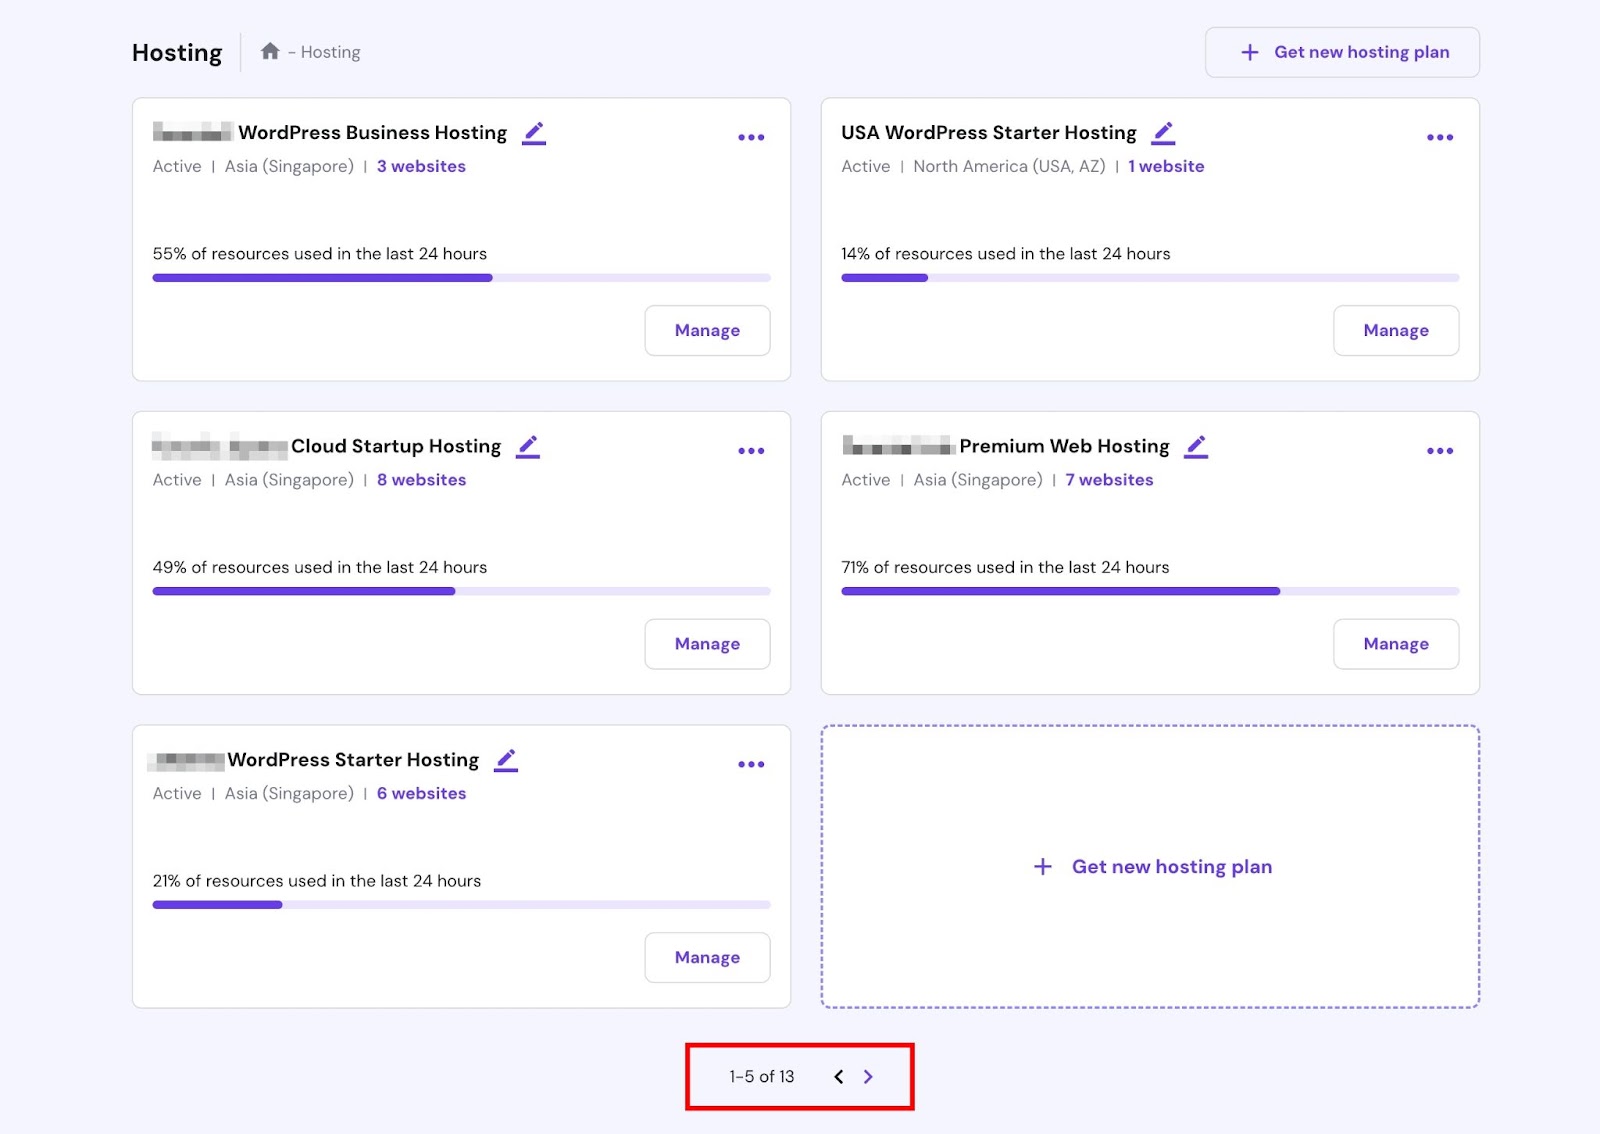Image resolution: width=1600 pixels, height=1134 pixels.
Task: Open more options for USA WordPress Starter Hosting
Action: click(x=1440, y=137)
